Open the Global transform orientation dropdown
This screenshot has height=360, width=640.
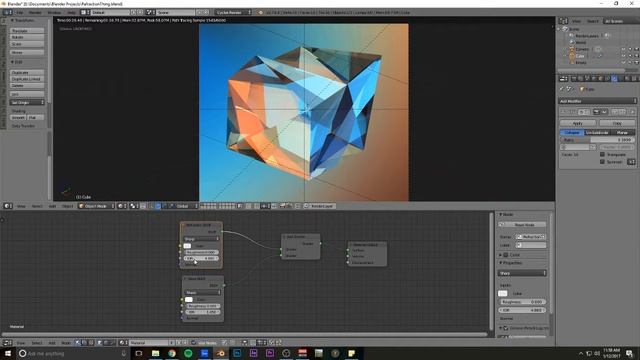(186, 206)
